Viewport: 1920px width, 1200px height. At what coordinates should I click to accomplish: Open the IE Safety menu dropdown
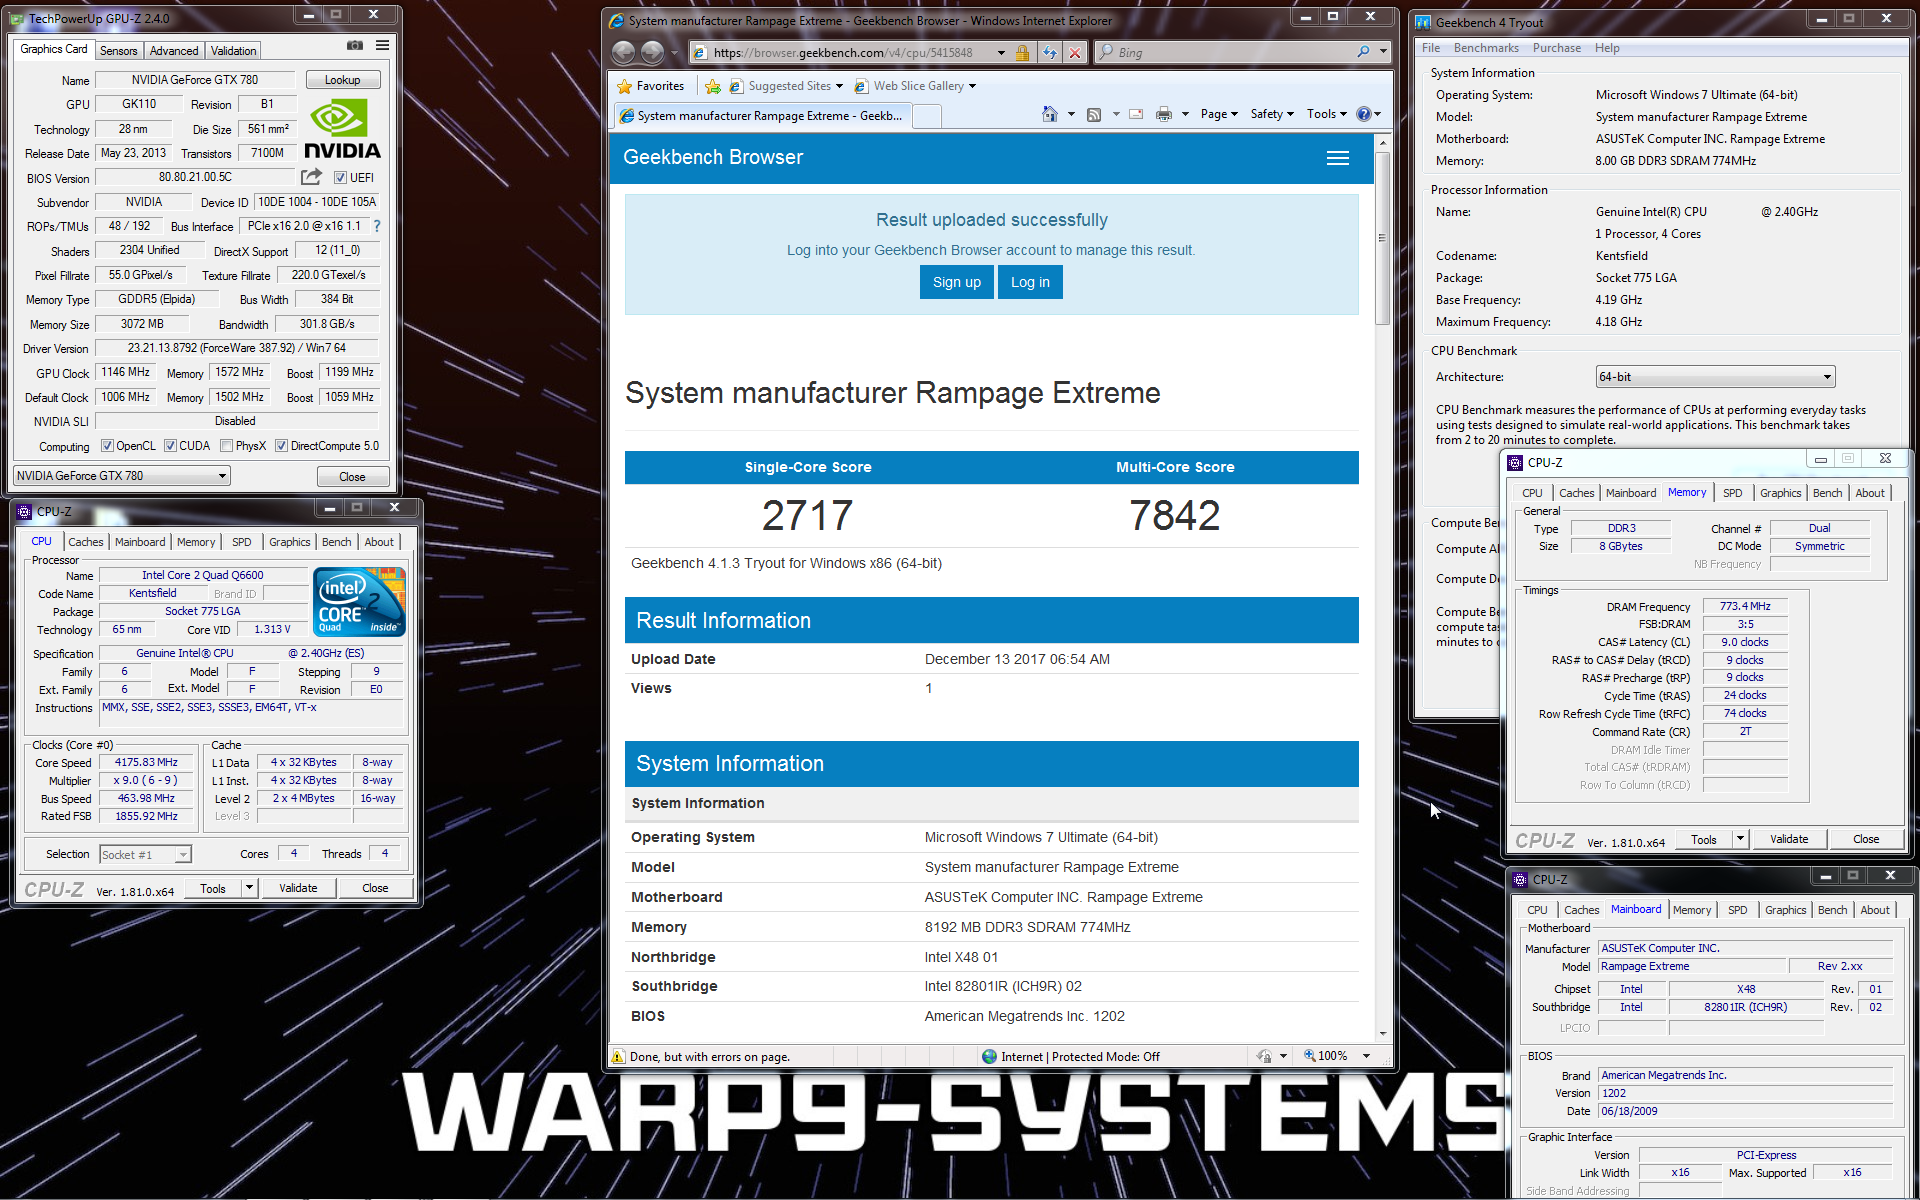(x=1272, y=114)
